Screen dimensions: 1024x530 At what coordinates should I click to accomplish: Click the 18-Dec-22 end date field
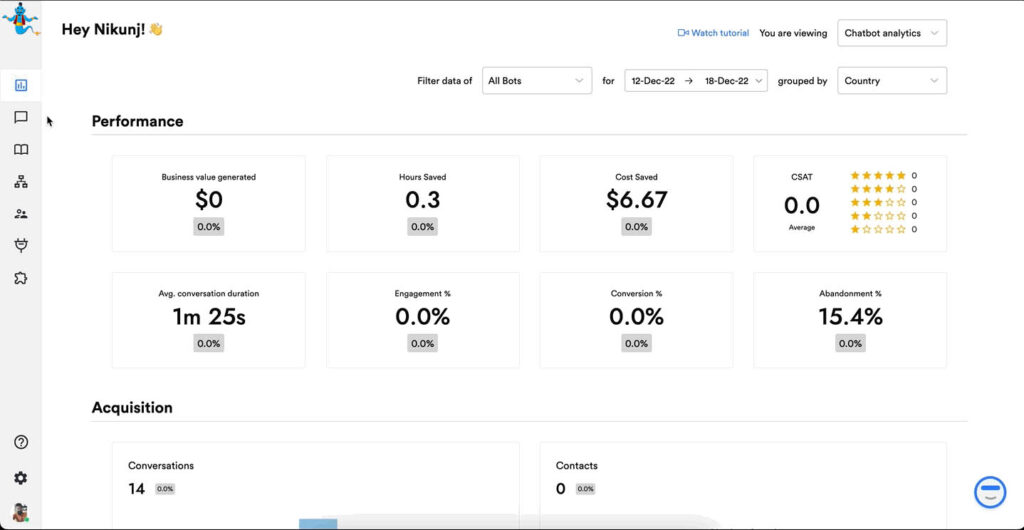point(727,81)
